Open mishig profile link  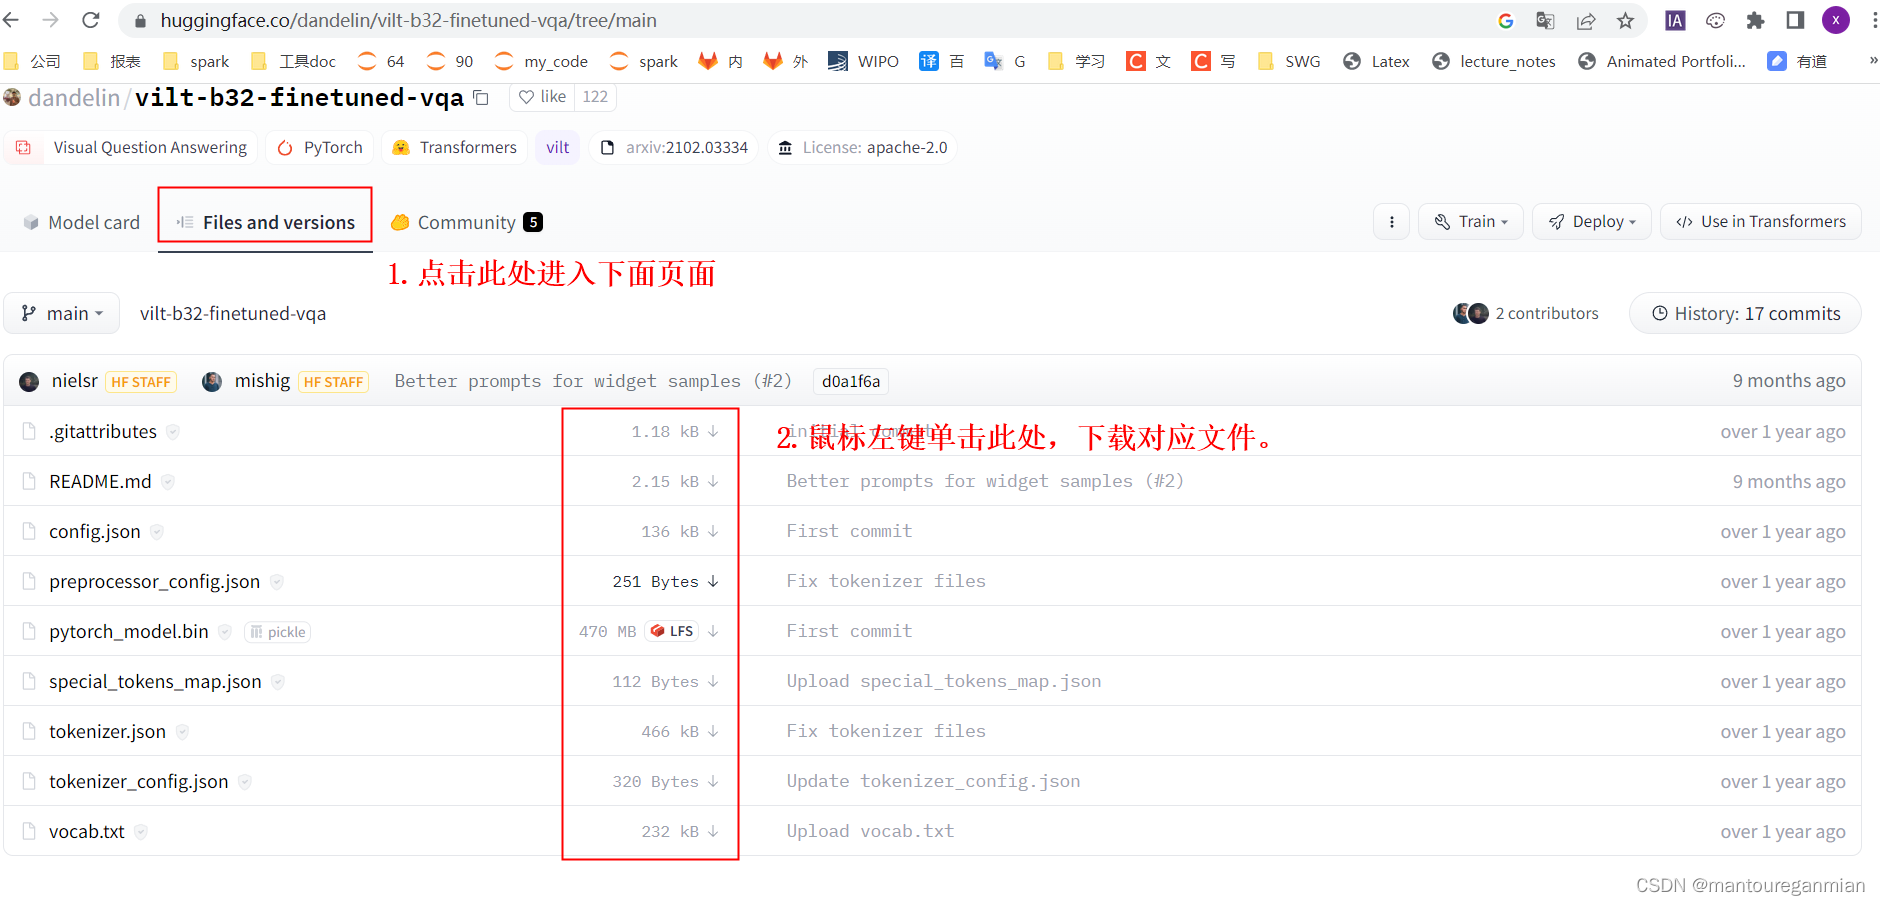tap(262, 381)
